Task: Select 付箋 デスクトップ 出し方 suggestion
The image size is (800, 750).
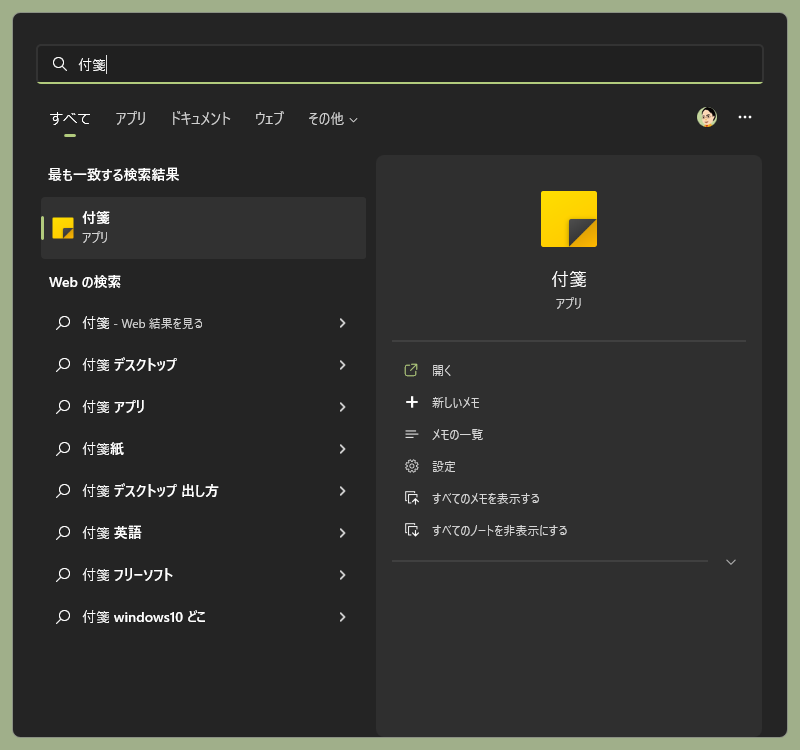Action: pyautogui.click(x=204, y=491)
